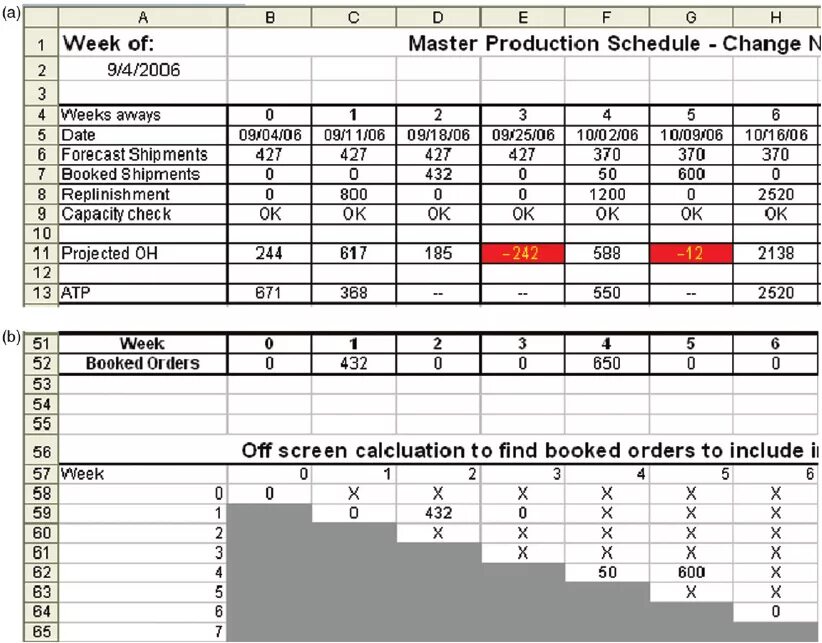
Task: Select the Projected OH value 2138
Action: 776,254
